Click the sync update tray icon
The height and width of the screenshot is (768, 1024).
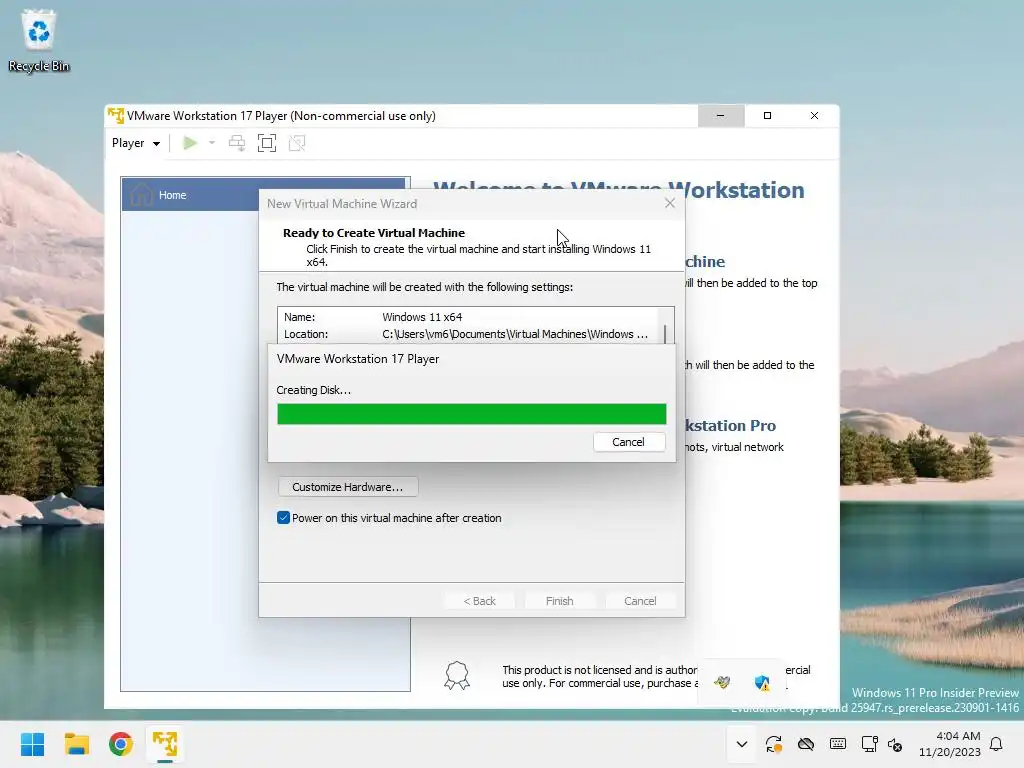tap(774, 744)
